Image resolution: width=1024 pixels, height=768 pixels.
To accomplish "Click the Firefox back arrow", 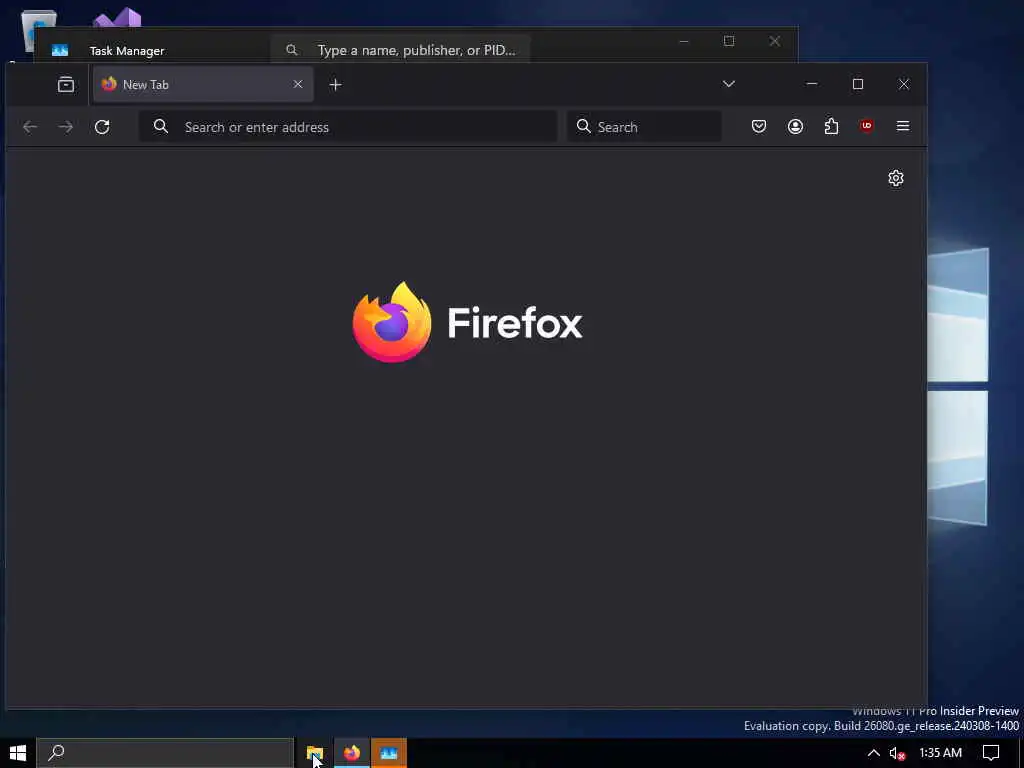I will coord(29,127).
